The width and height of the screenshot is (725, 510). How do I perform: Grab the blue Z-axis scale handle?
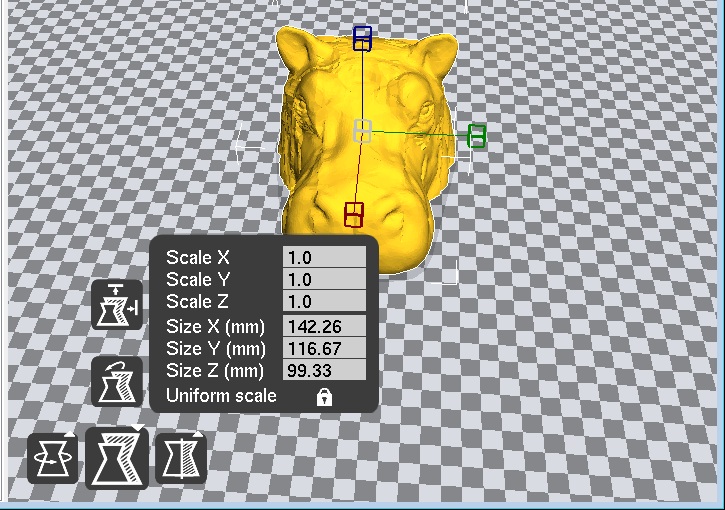pos(362,38)
